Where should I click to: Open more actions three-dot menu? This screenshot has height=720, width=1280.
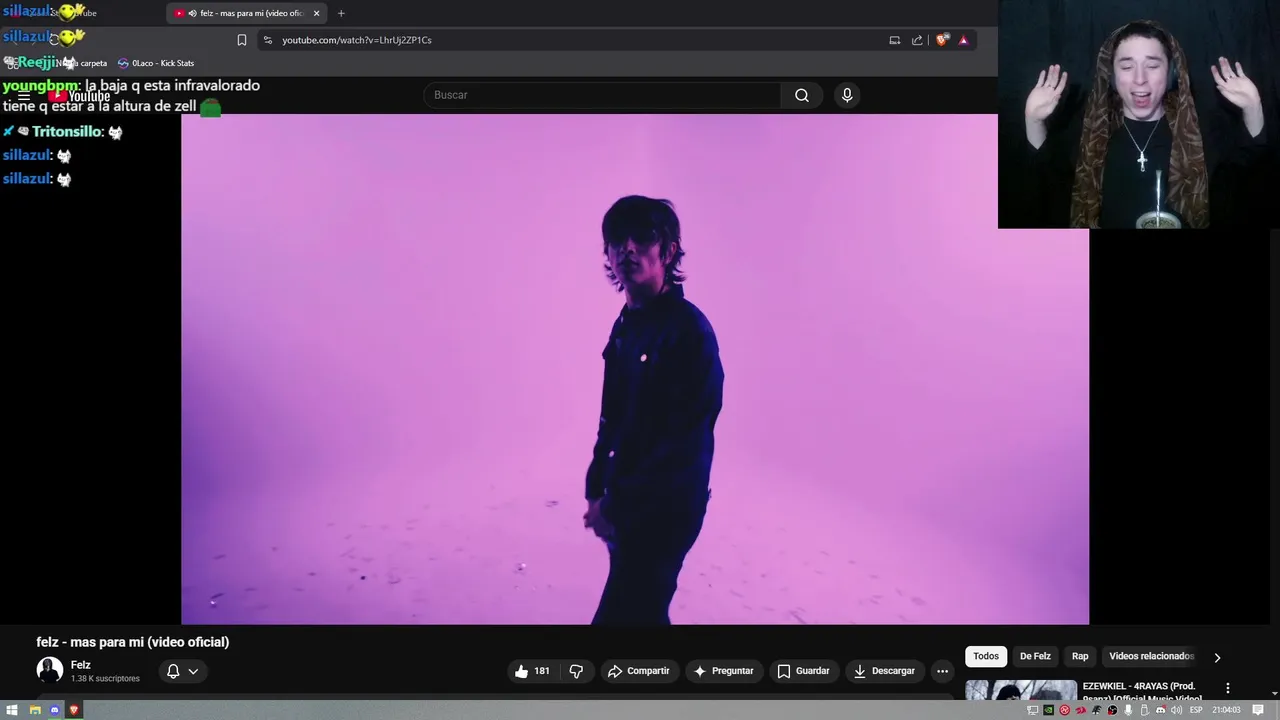point(942,671)
